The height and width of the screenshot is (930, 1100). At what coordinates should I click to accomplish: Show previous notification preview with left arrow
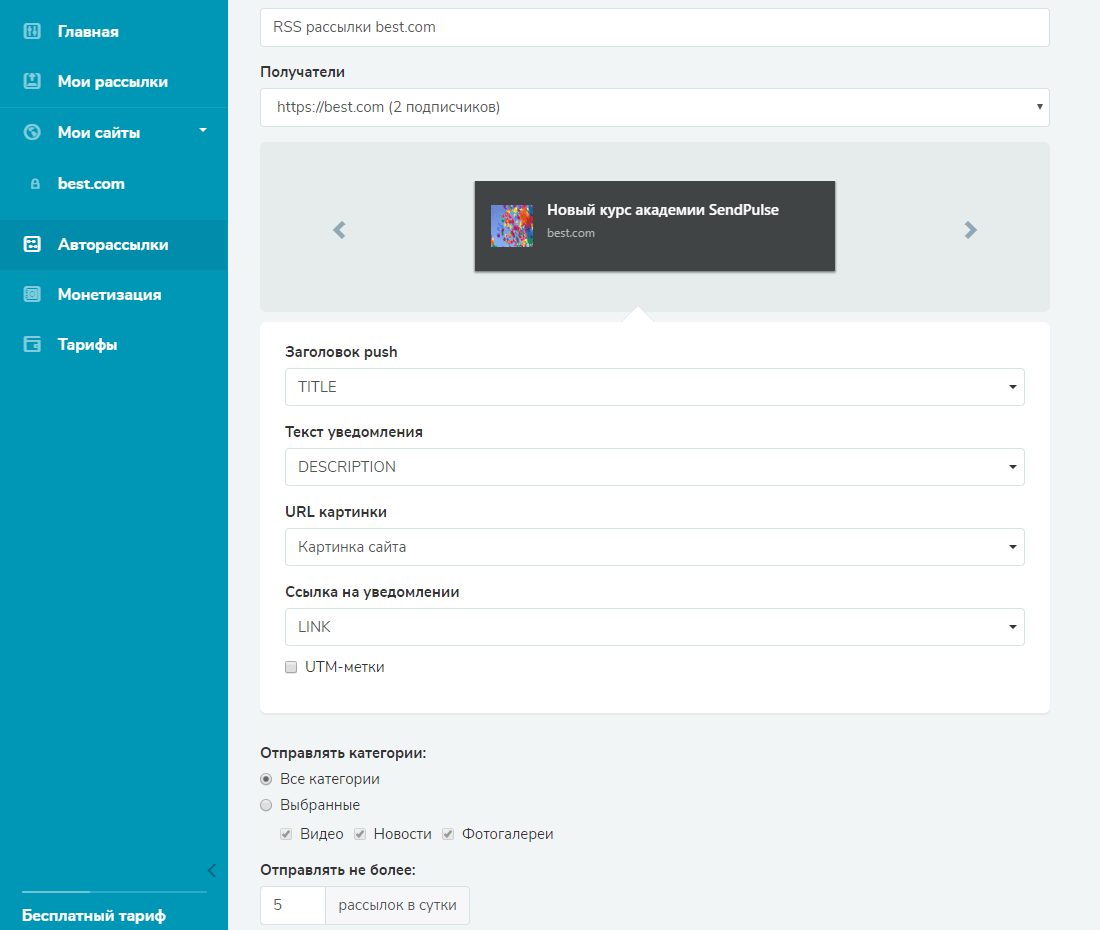(339, 230)
